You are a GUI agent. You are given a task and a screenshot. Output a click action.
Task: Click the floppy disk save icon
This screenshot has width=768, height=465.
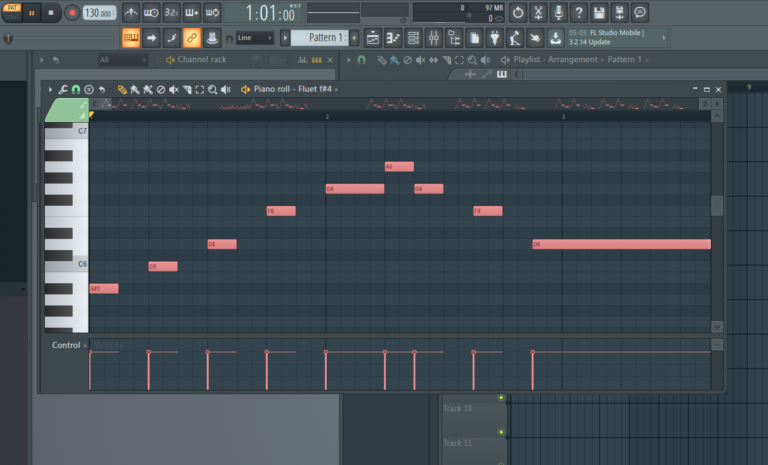point(599,13)
